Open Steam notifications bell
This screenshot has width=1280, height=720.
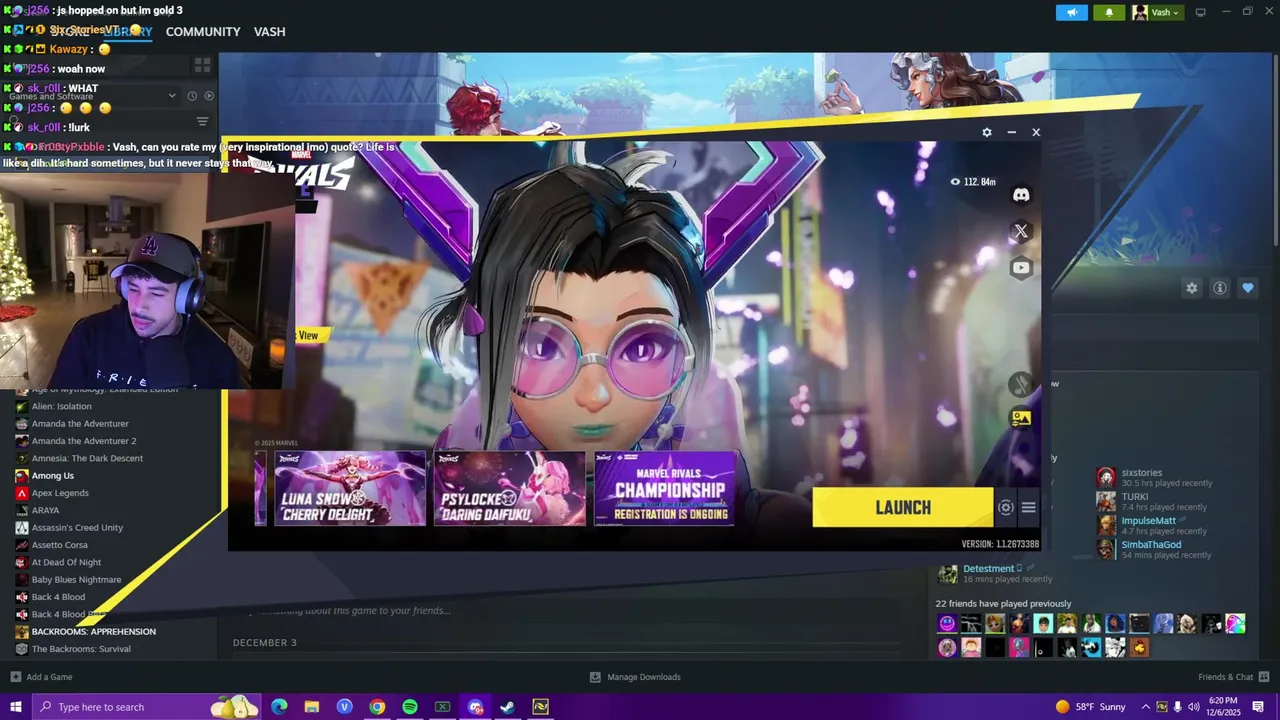[1109, 12]
